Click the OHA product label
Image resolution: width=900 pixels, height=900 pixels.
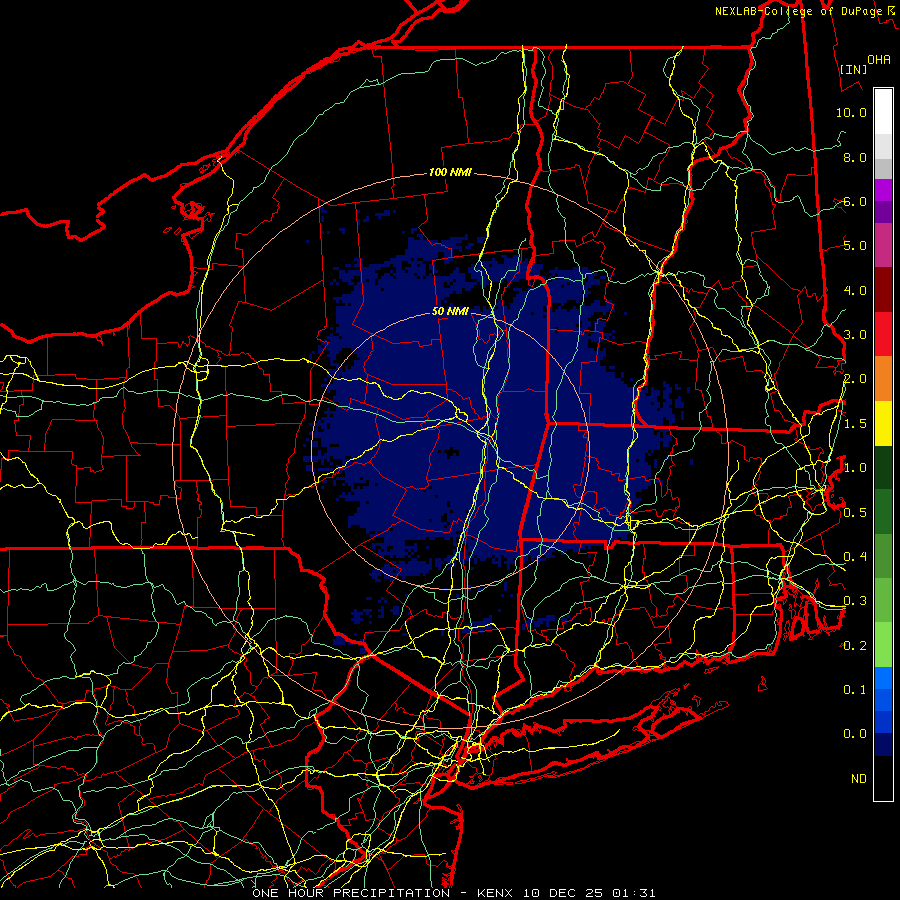point(879,60)
